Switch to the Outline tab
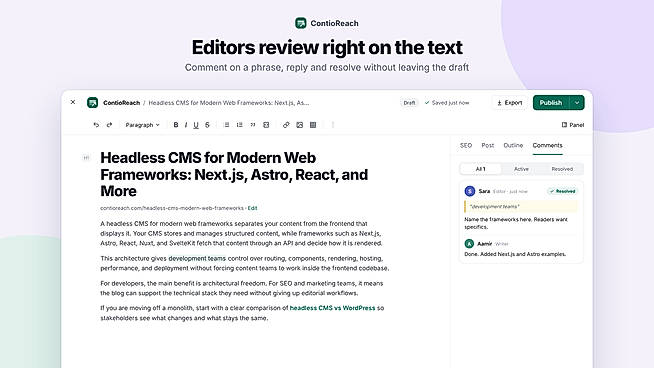This screenshot has height=368, width=654. coord(513,145)
